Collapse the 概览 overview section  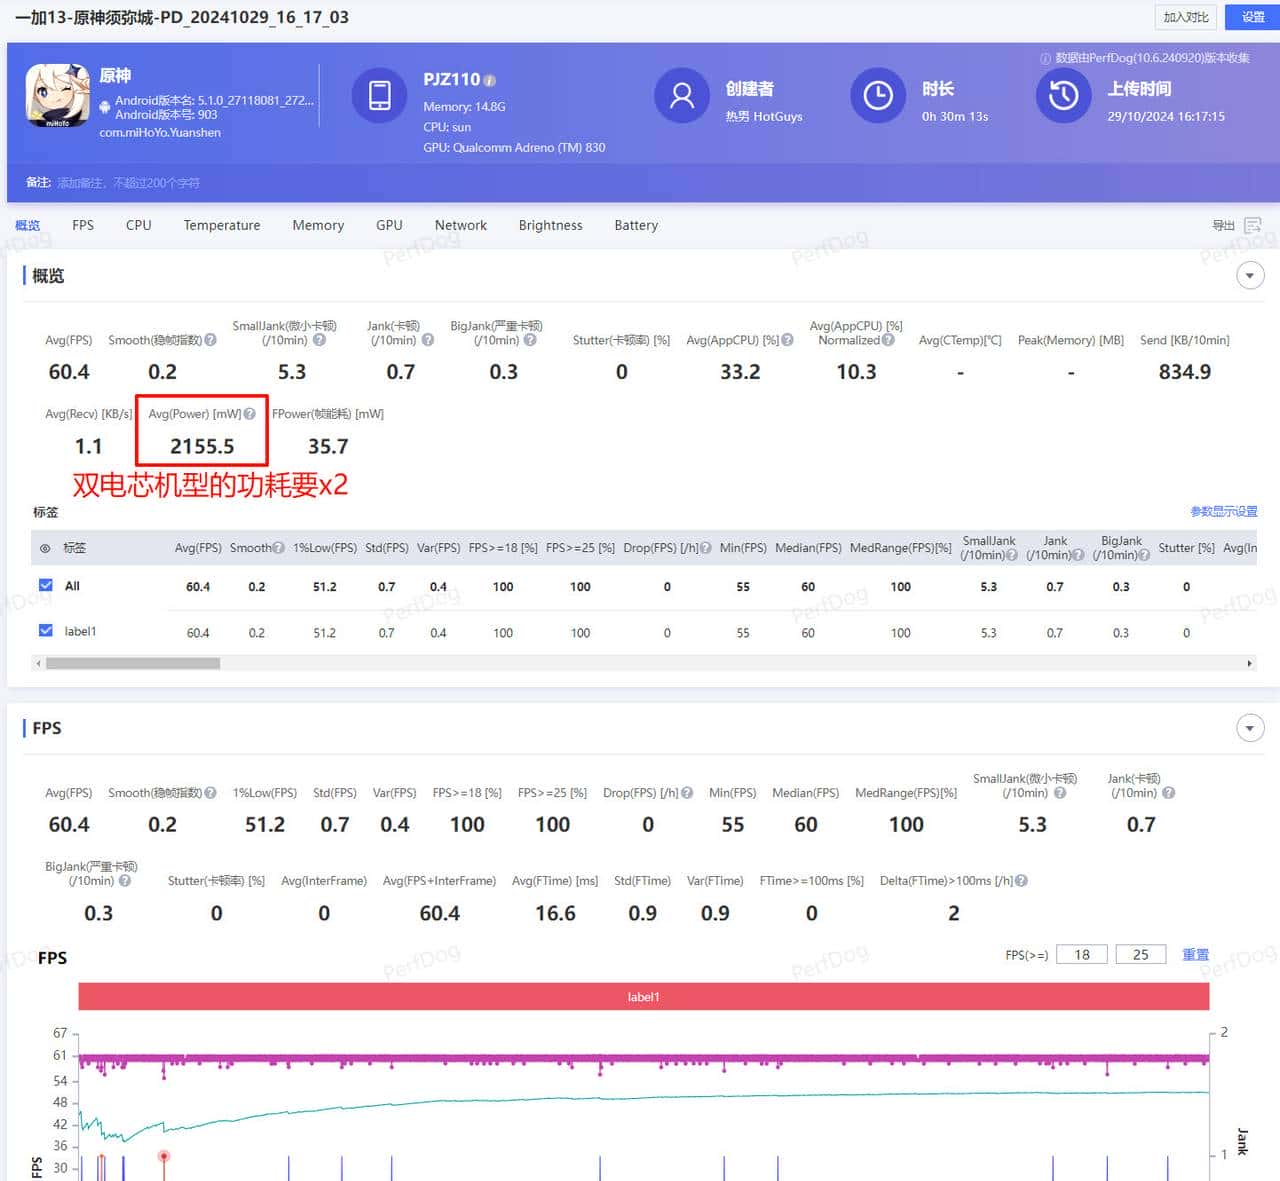[1250, 275]
